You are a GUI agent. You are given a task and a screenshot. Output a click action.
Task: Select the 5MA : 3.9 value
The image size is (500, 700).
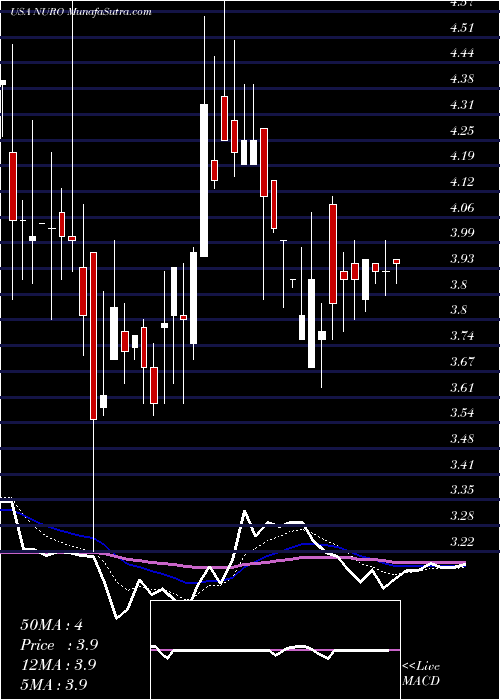pos(54,684)
